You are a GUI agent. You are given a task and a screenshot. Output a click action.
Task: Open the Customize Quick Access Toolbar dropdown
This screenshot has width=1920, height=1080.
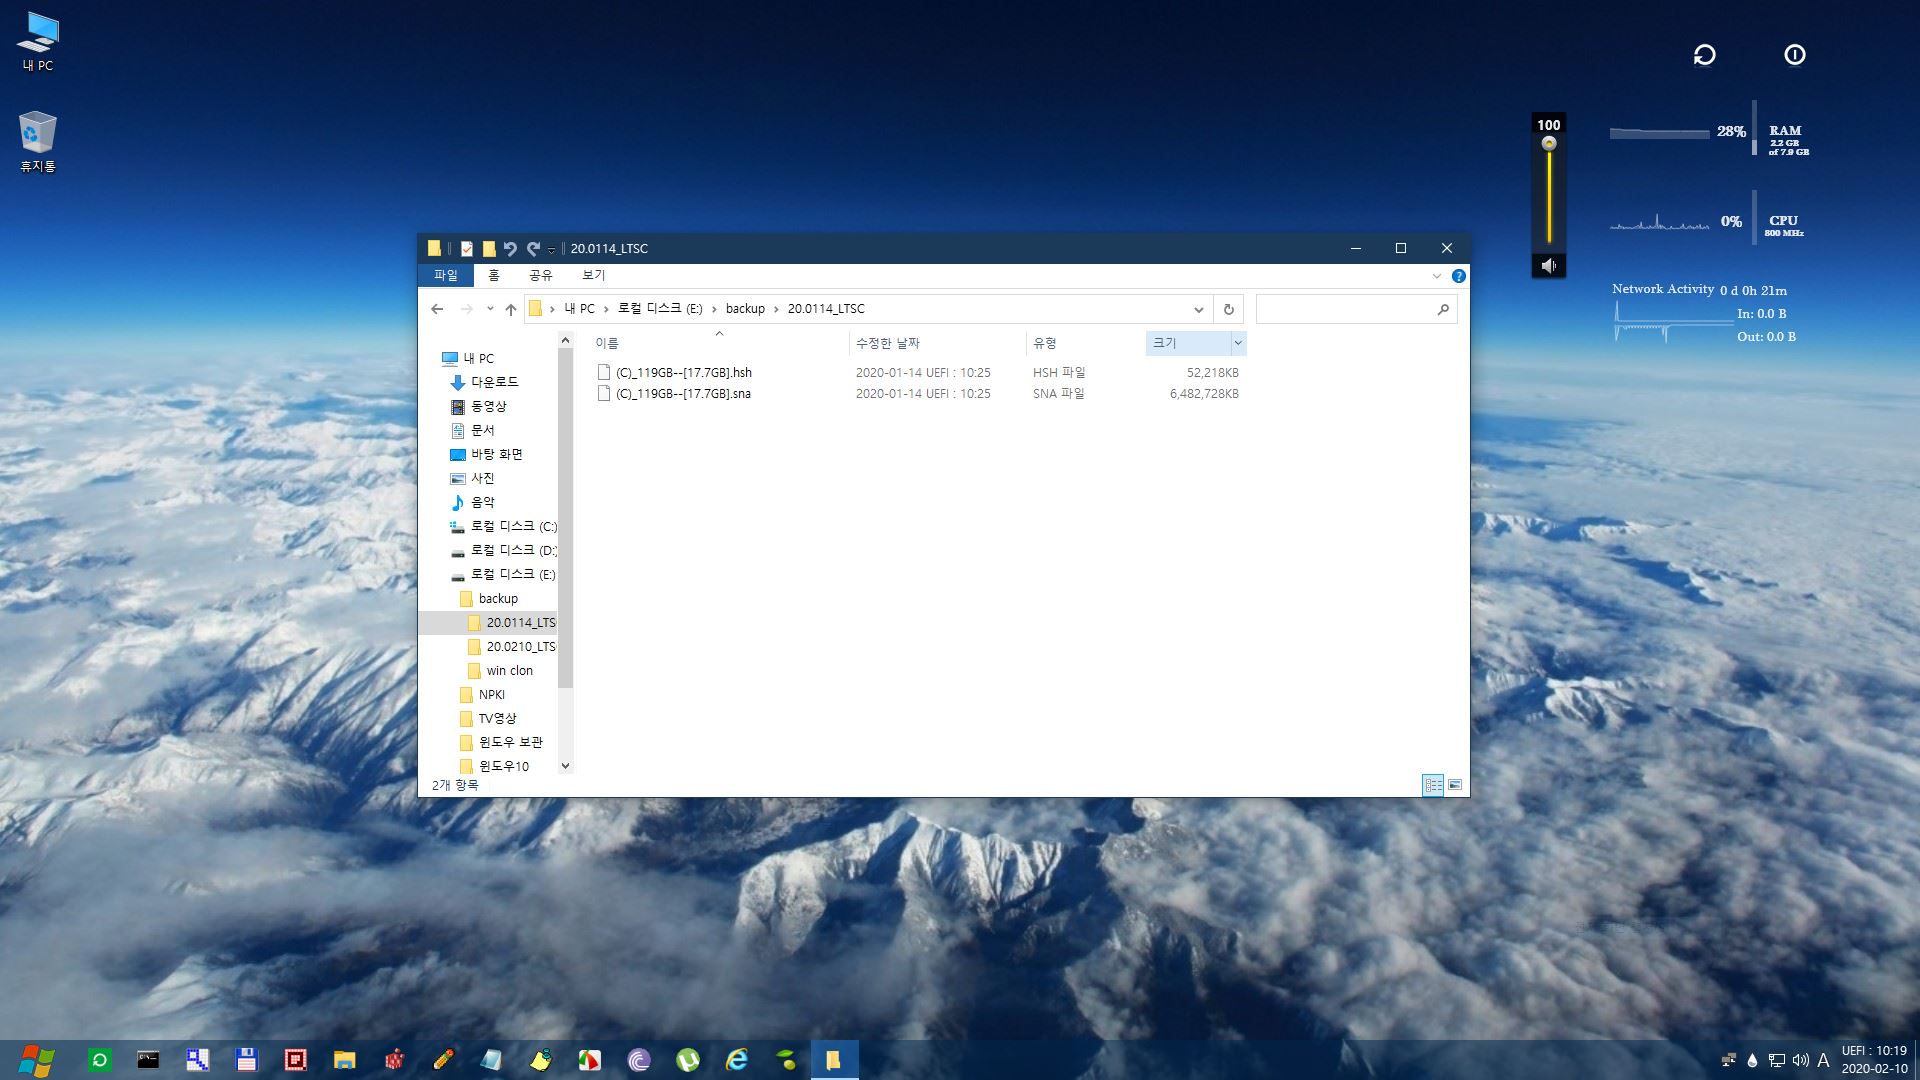(x=551, y=250)
